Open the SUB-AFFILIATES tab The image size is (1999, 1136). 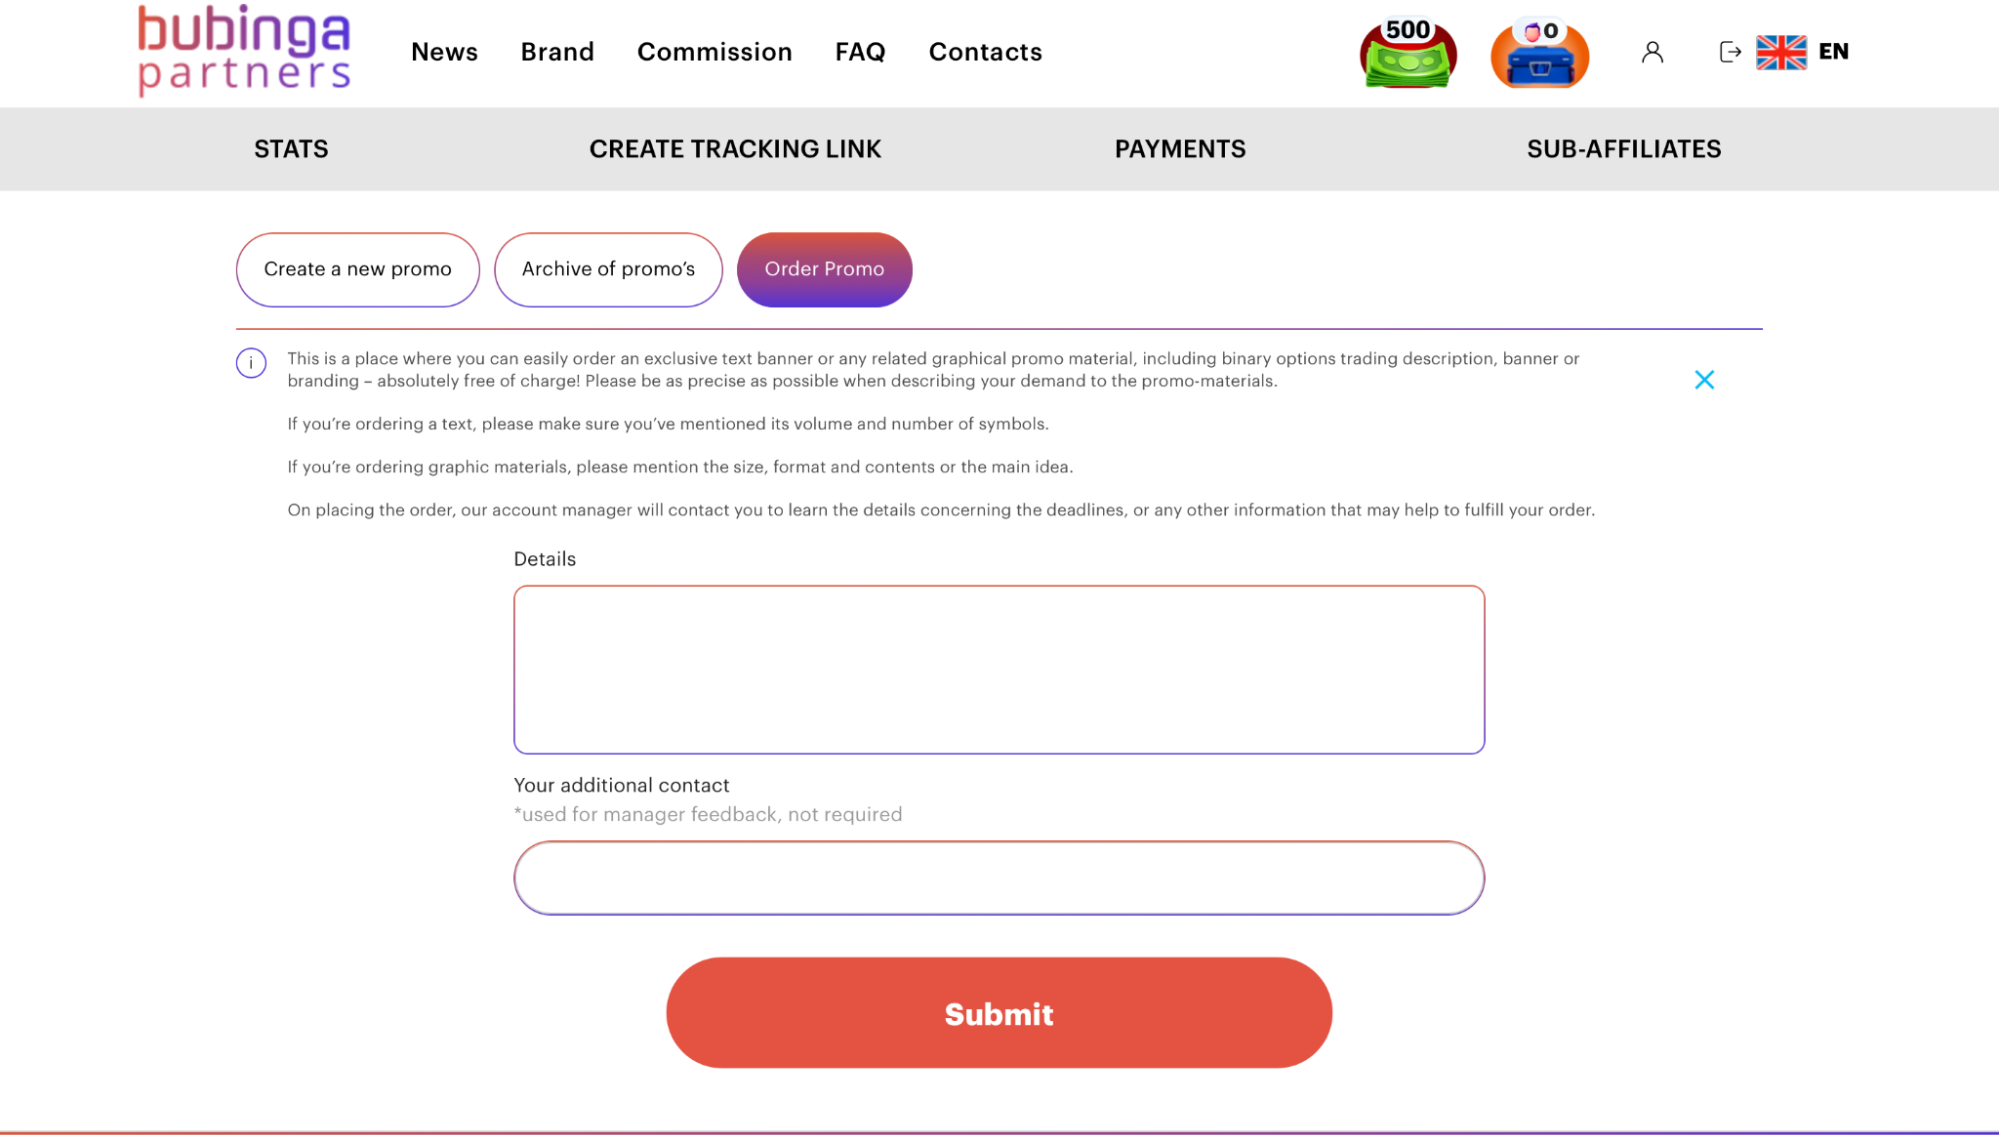click(1624, 149)
